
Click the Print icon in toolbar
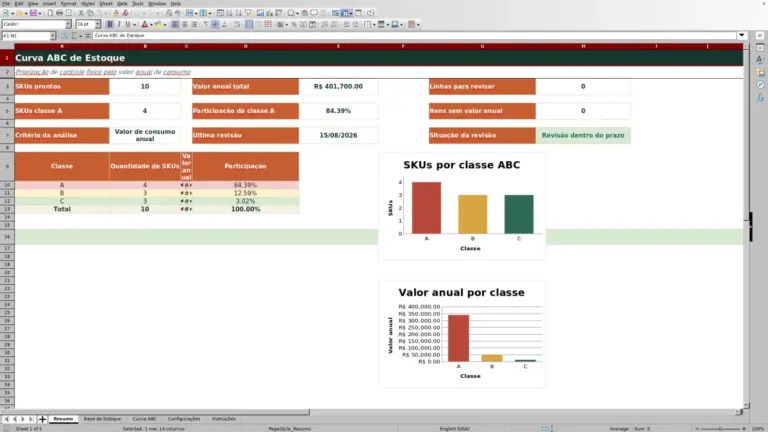pos(59,13)
